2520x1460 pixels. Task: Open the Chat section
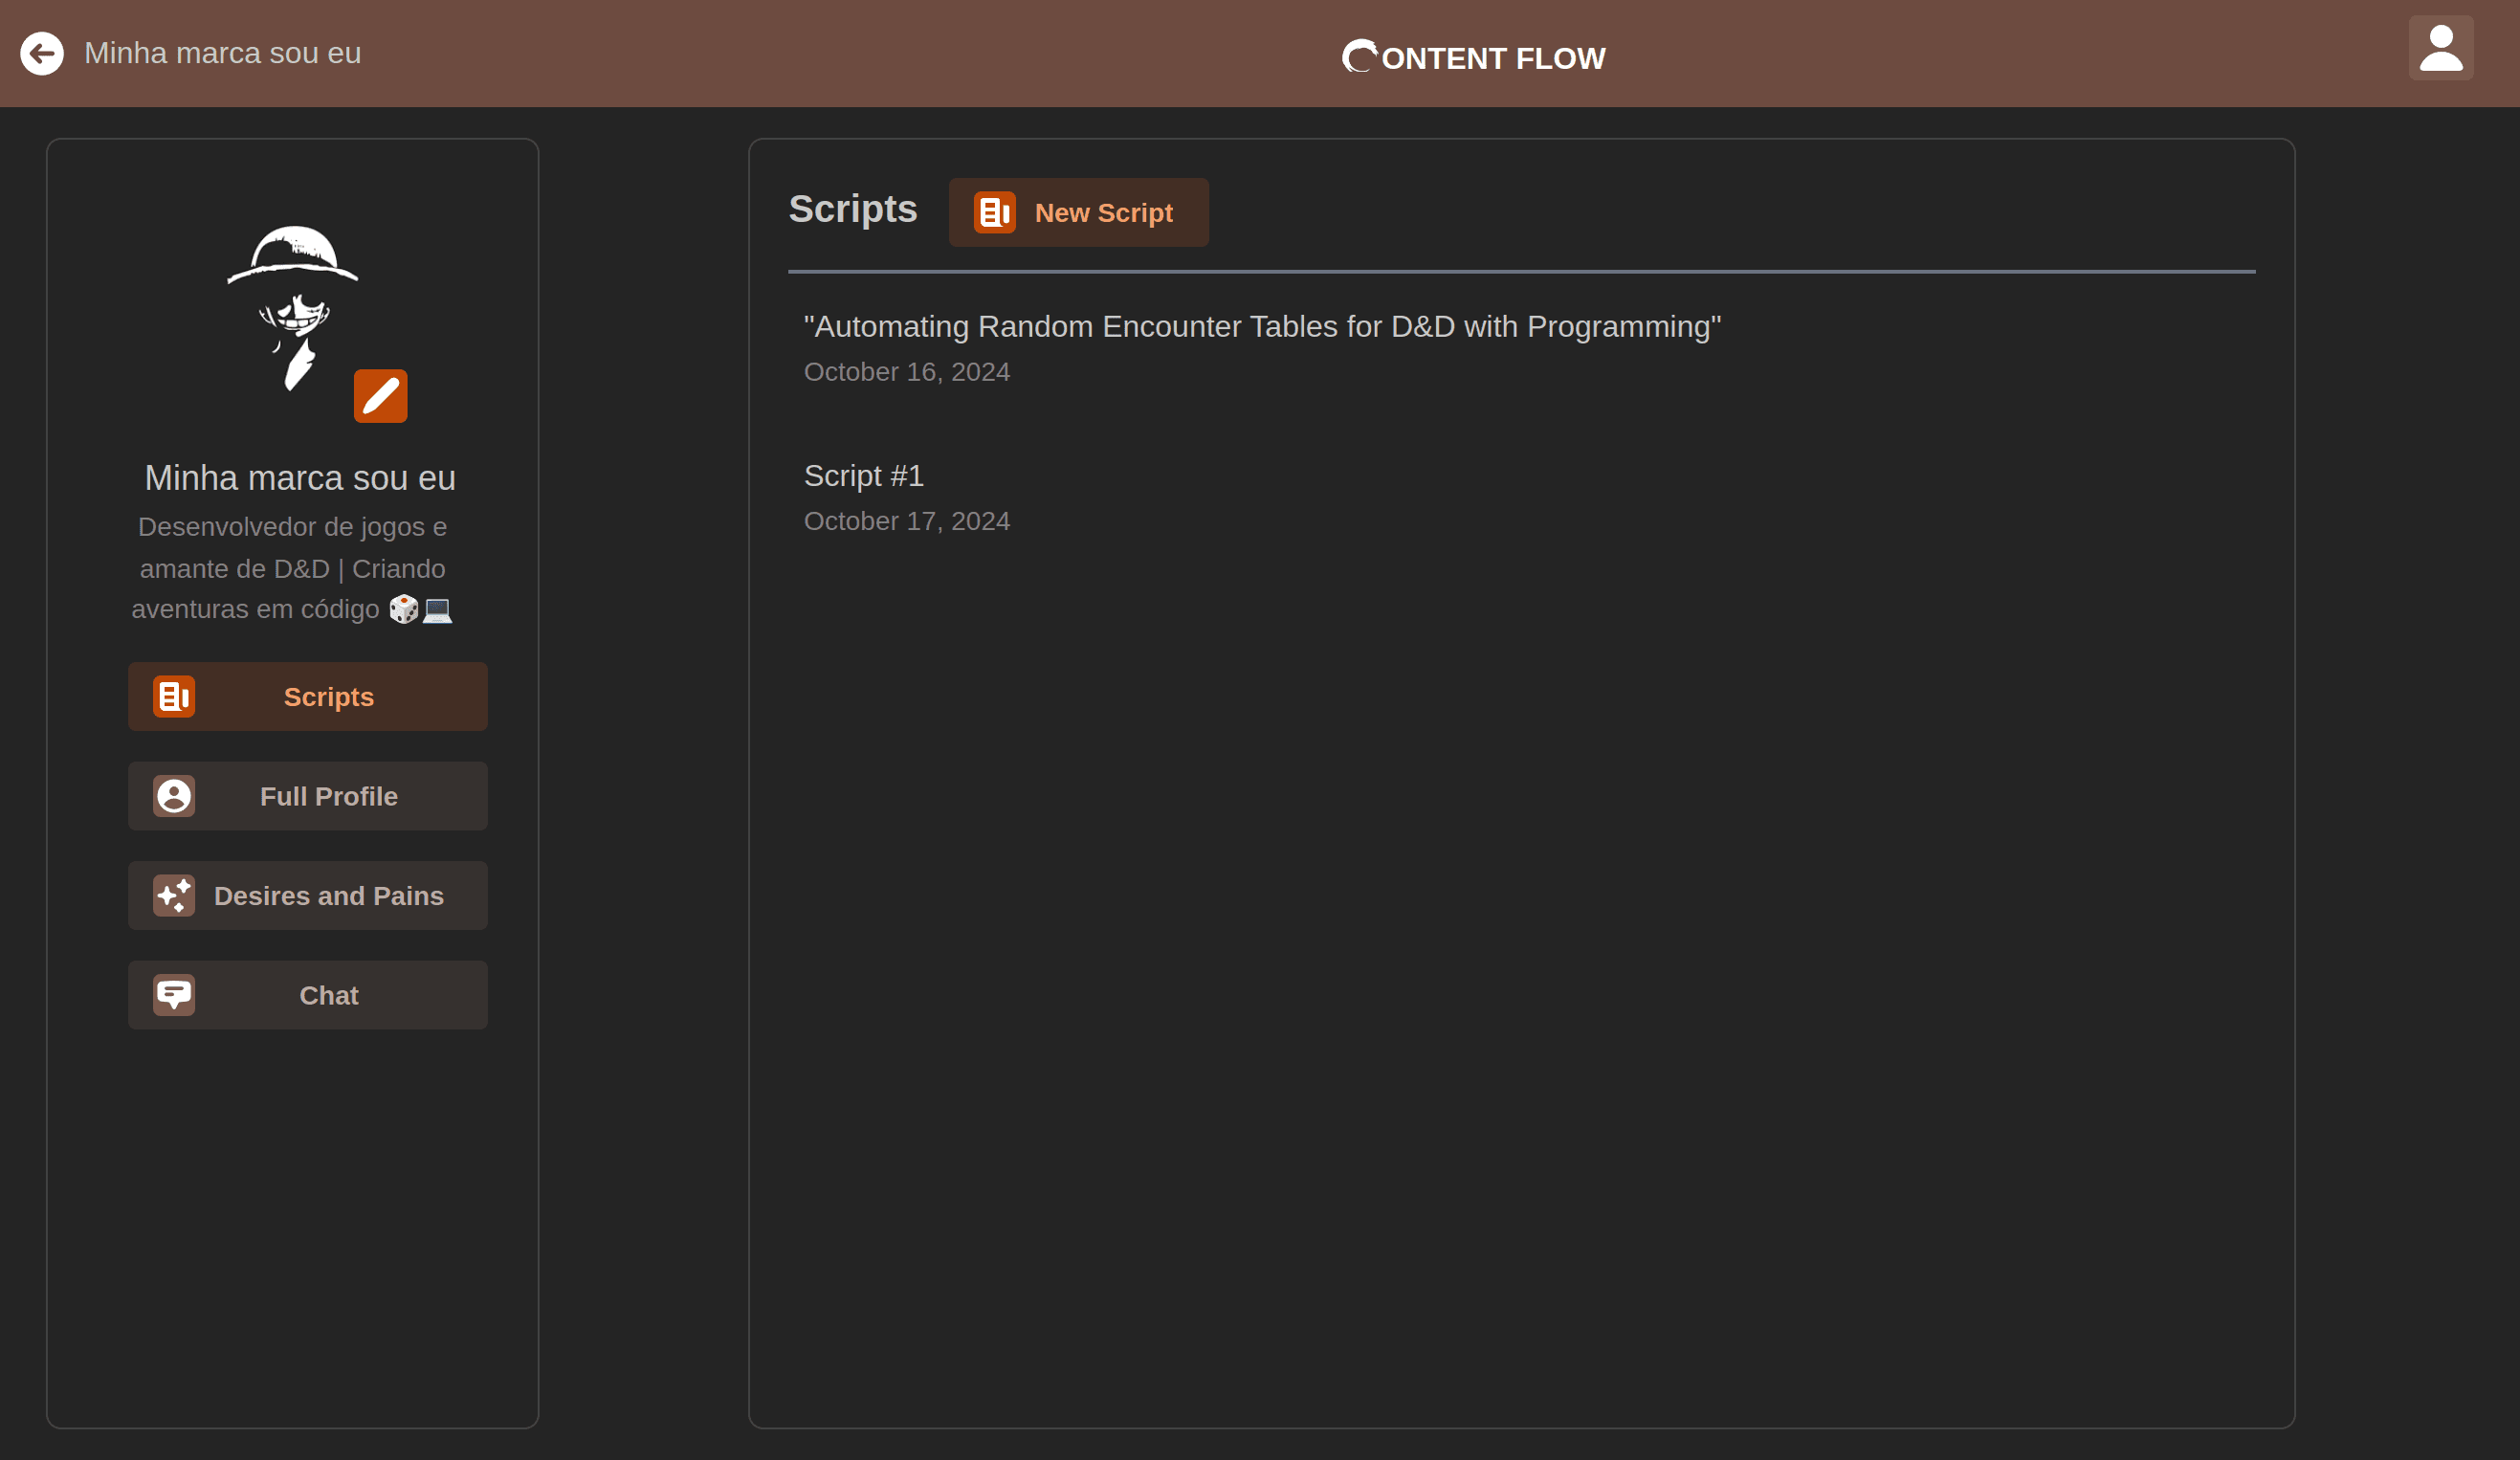click(x=308, y=995)
